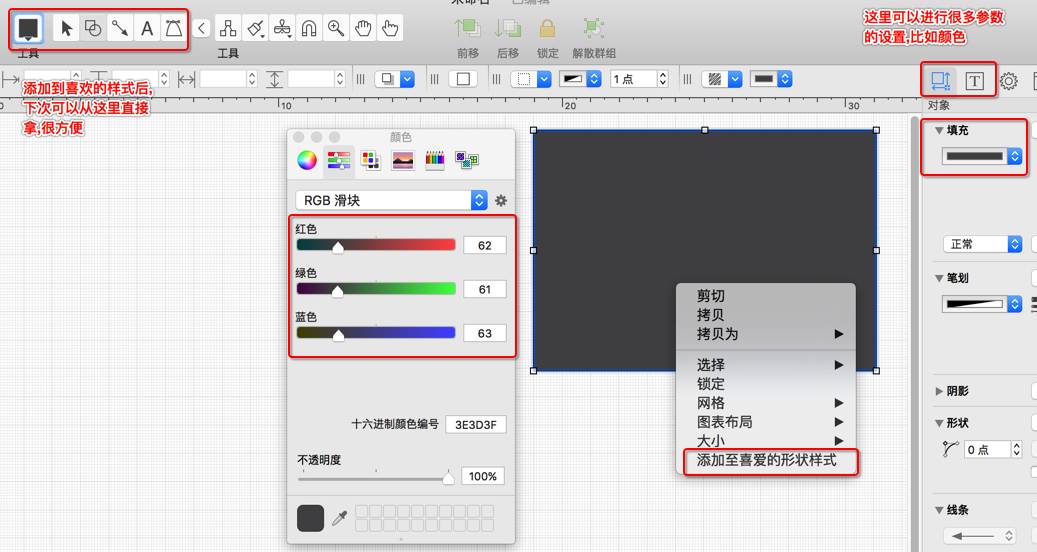Pick the Zoom magnifier tool
This screenshot has height=552, width=1037.
tap(336, 29)
